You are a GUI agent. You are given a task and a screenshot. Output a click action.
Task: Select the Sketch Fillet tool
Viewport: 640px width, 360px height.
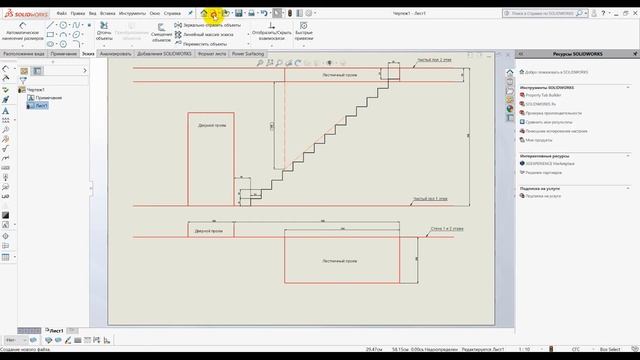[76, 44]
